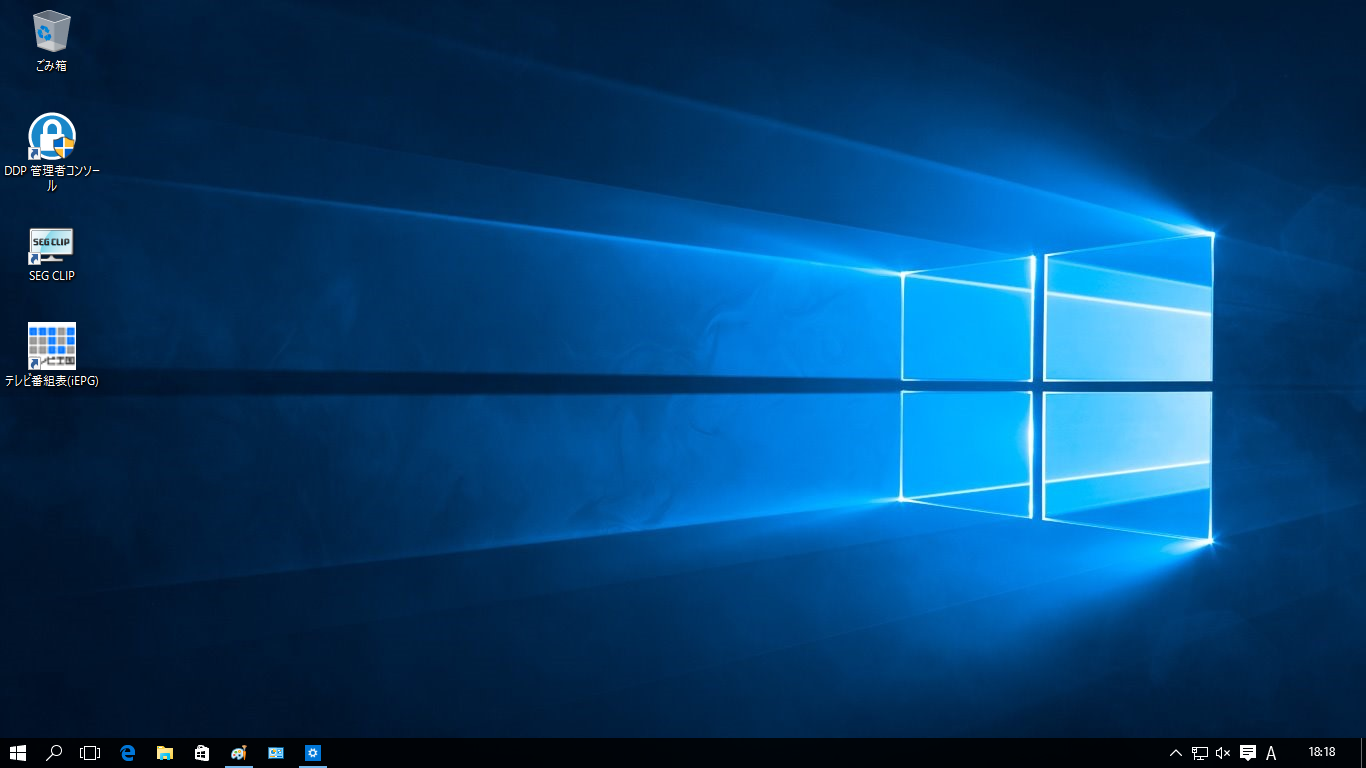Open the clock showing 18:18

(x=1322, y=753)
